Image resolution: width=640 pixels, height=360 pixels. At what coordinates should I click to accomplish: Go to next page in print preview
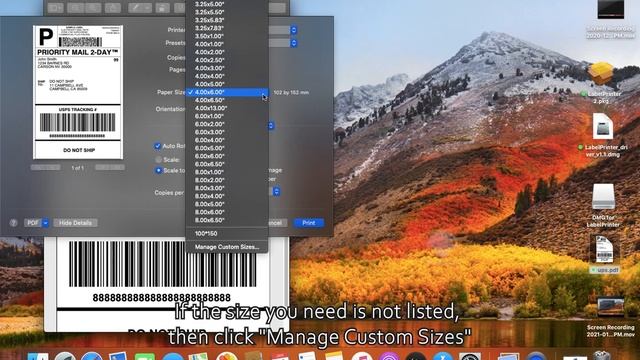click(x=110, y=167)
